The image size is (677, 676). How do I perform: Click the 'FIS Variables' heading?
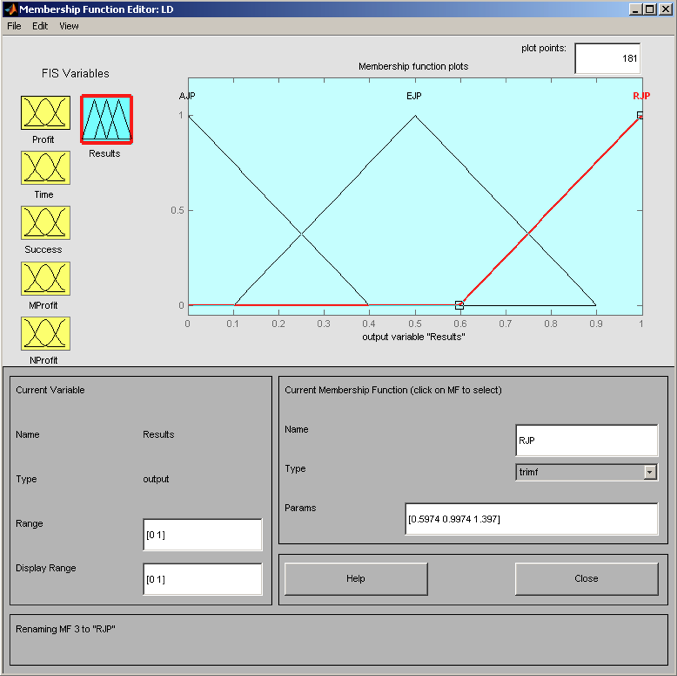pos(76,73)
